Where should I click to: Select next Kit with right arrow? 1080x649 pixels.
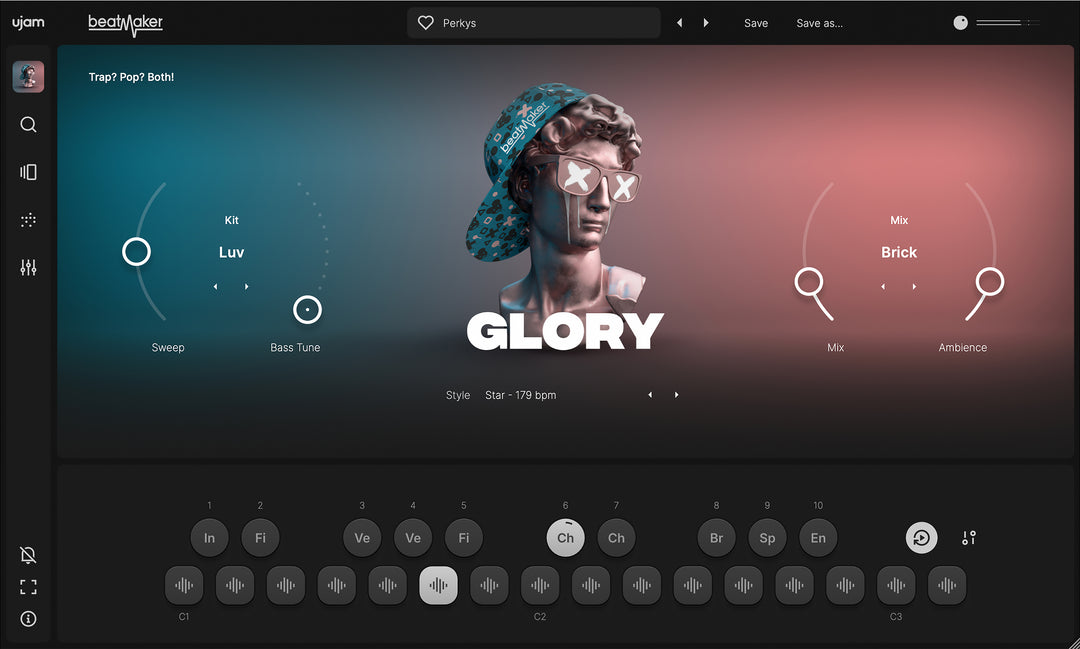[247, 287]
